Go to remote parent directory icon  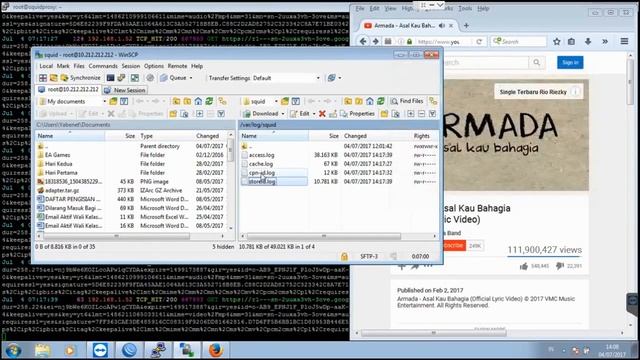pyautogui.click(x=348, y=101)
